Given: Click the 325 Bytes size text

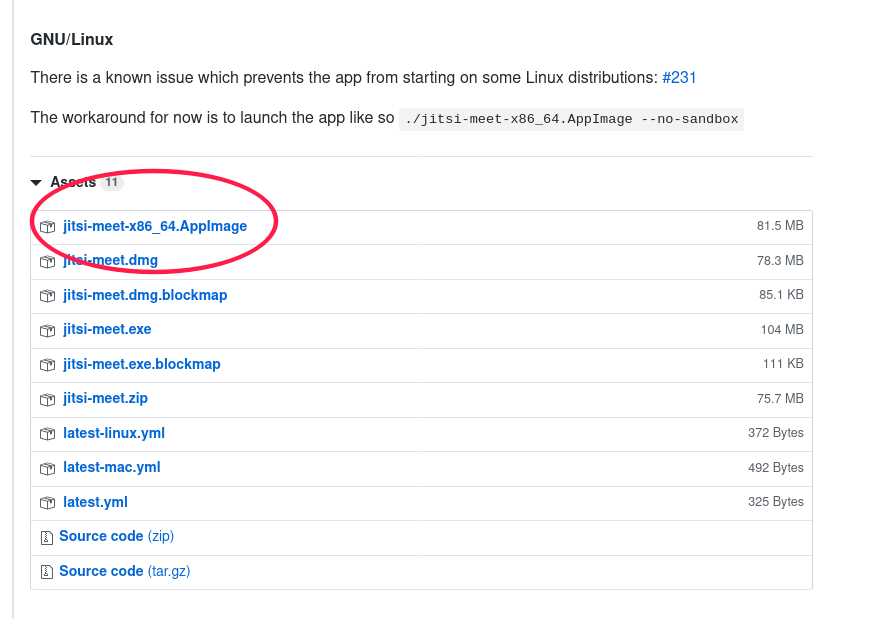Looking at the screenshot, I should coord(776,502).
